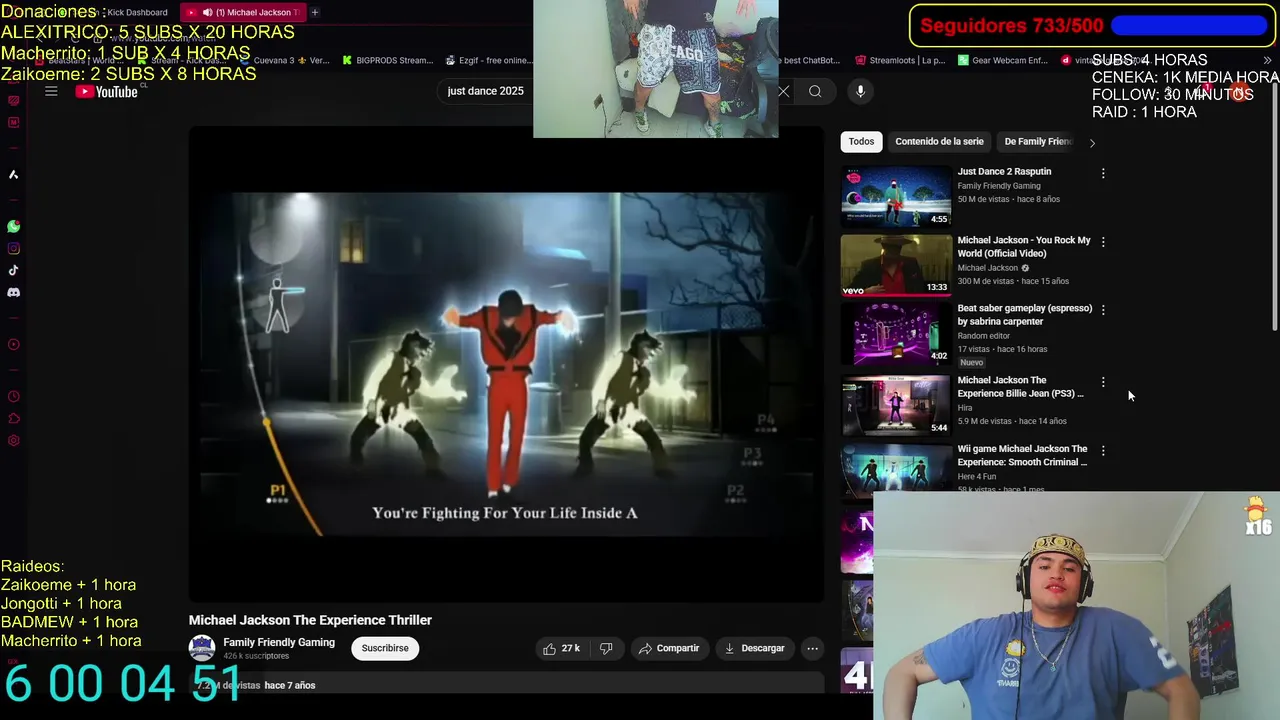Screen dimensions: 1280x720
Task: Clear the search box with the X
Action: click(783, 92)
